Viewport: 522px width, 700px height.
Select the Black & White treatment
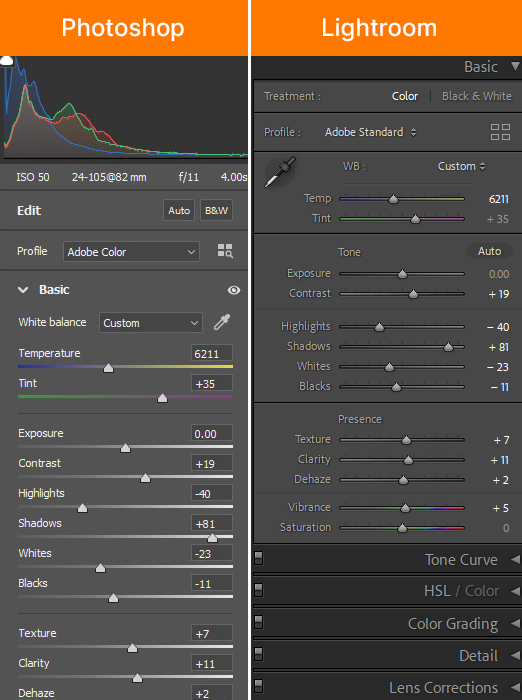point(476,96)
